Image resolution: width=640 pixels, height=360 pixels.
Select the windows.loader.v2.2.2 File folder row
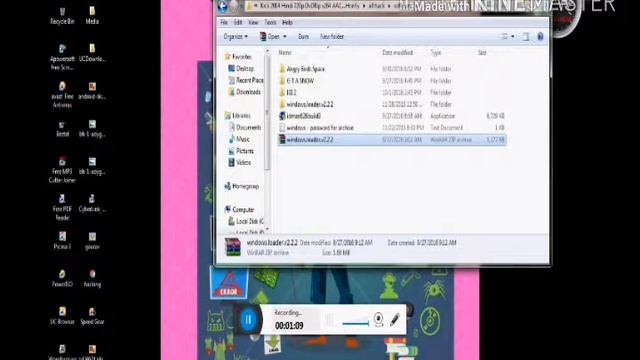pos(392,104)
